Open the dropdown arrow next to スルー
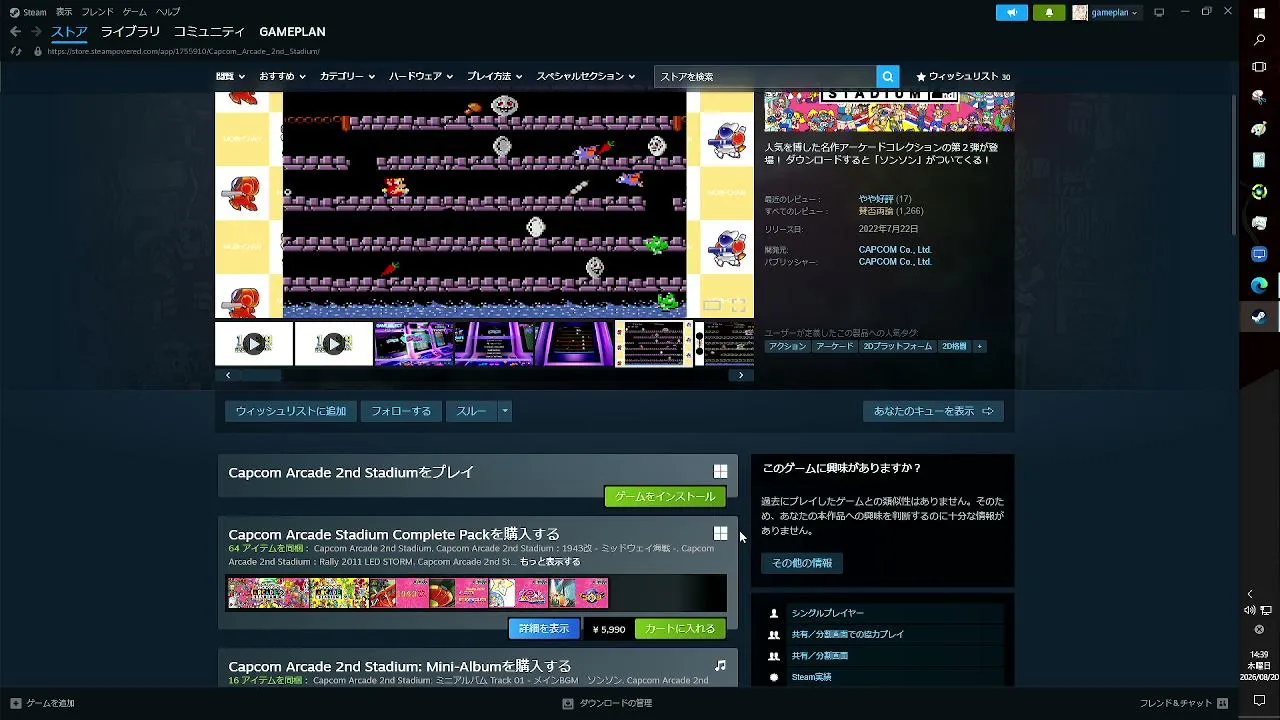 [x=505, y=411]
